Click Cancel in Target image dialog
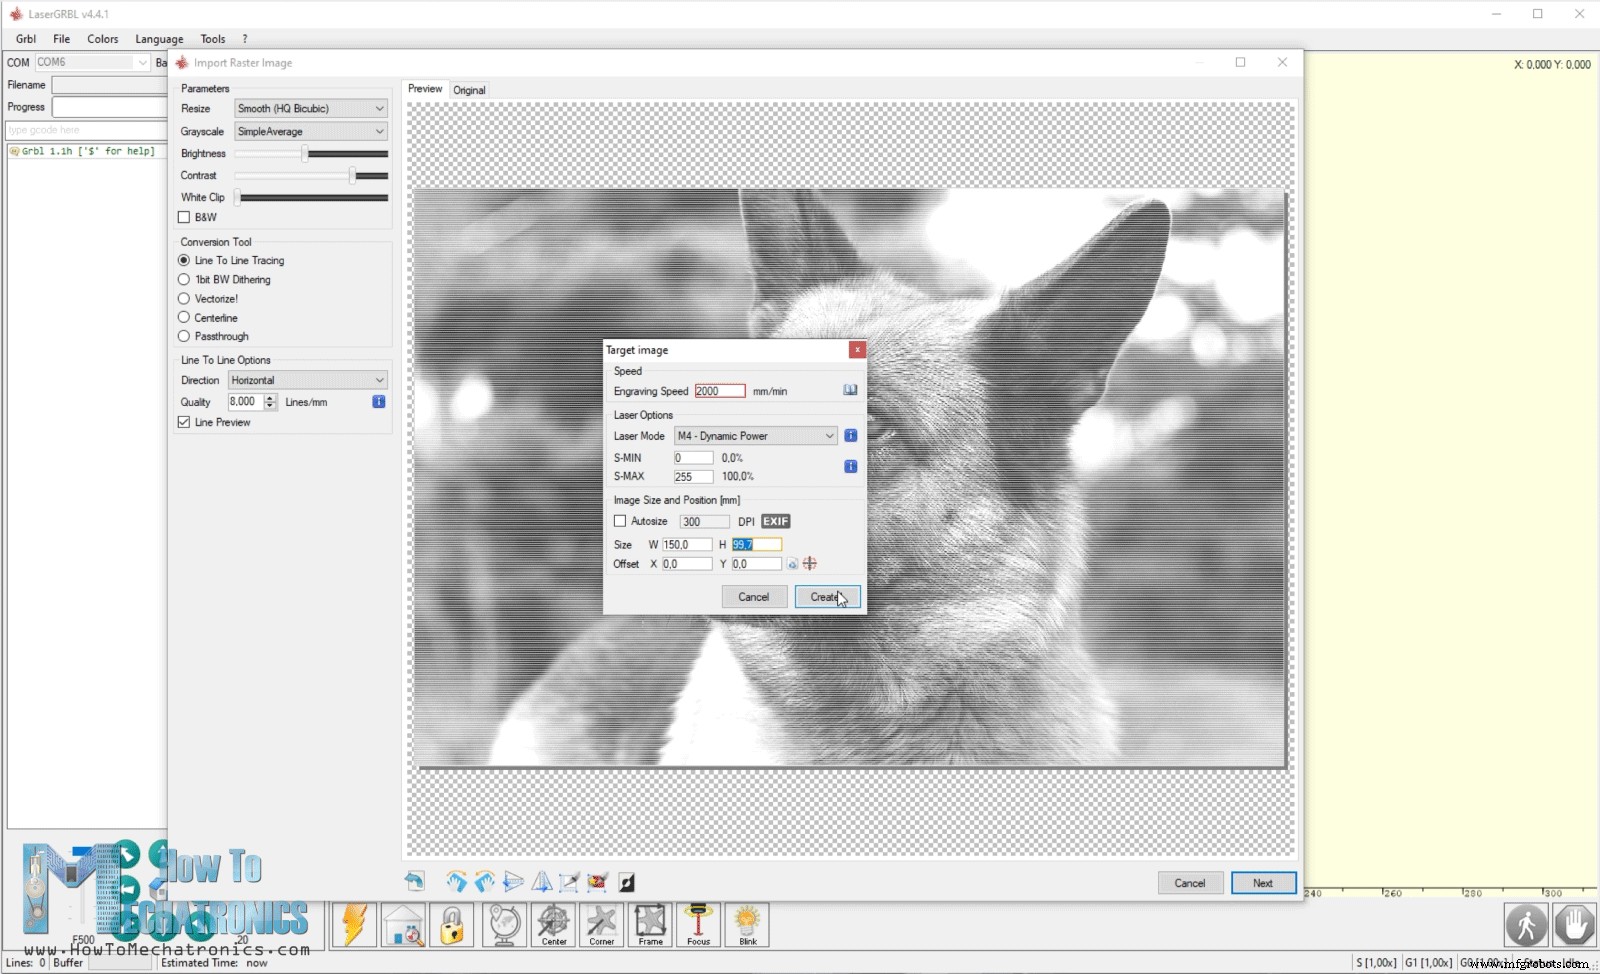This screenshot has height=974, width=1600. pyautogui.click(x=754, y=597)
